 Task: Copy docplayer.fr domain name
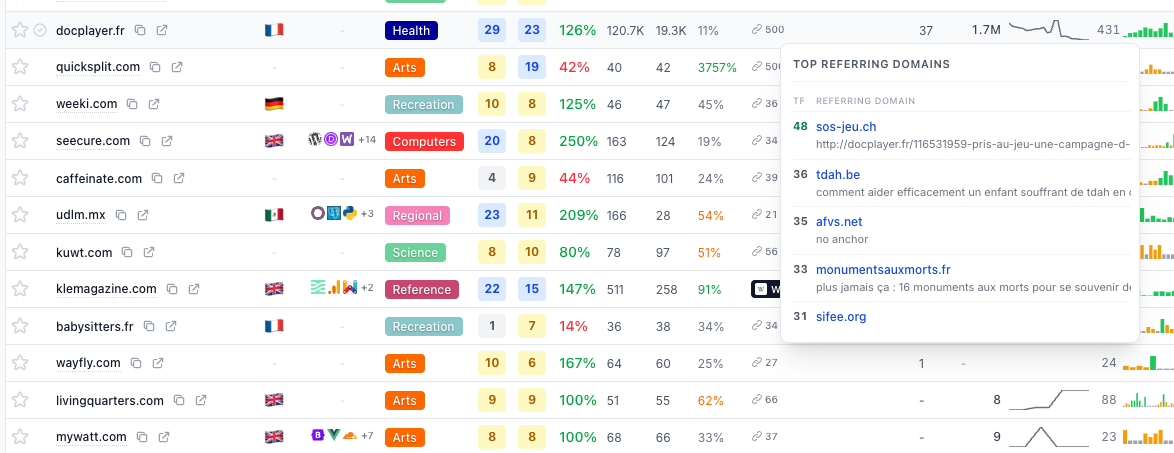tap(140, 30)
